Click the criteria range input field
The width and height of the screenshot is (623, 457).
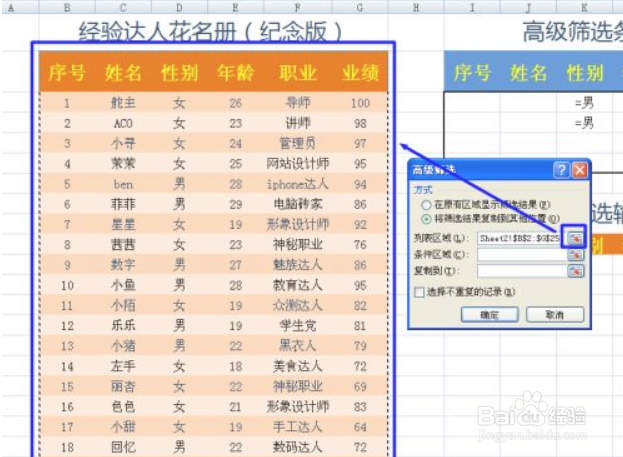coord(522,254)
